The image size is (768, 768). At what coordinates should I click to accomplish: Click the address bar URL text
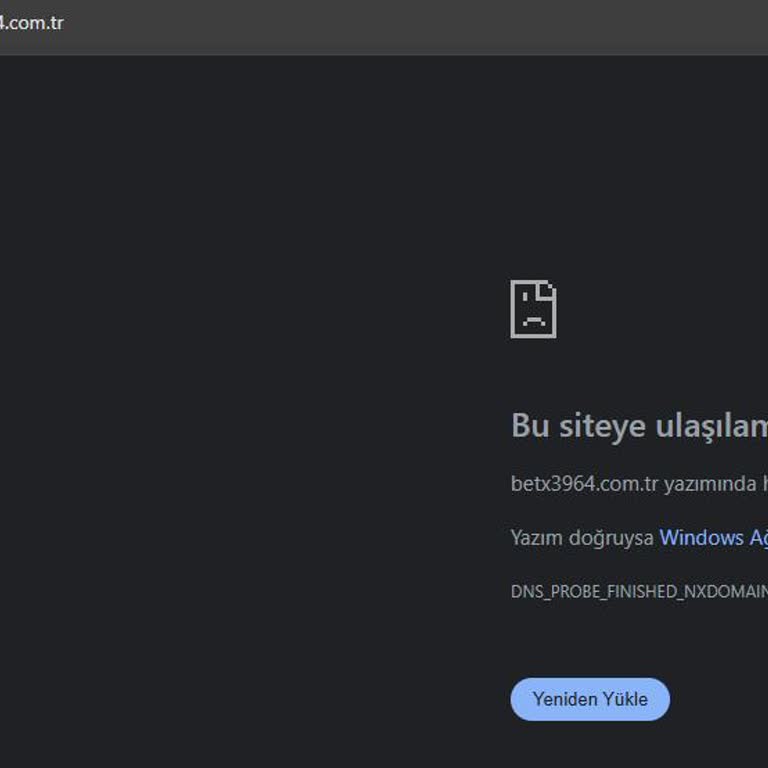[x=31, y=23]
